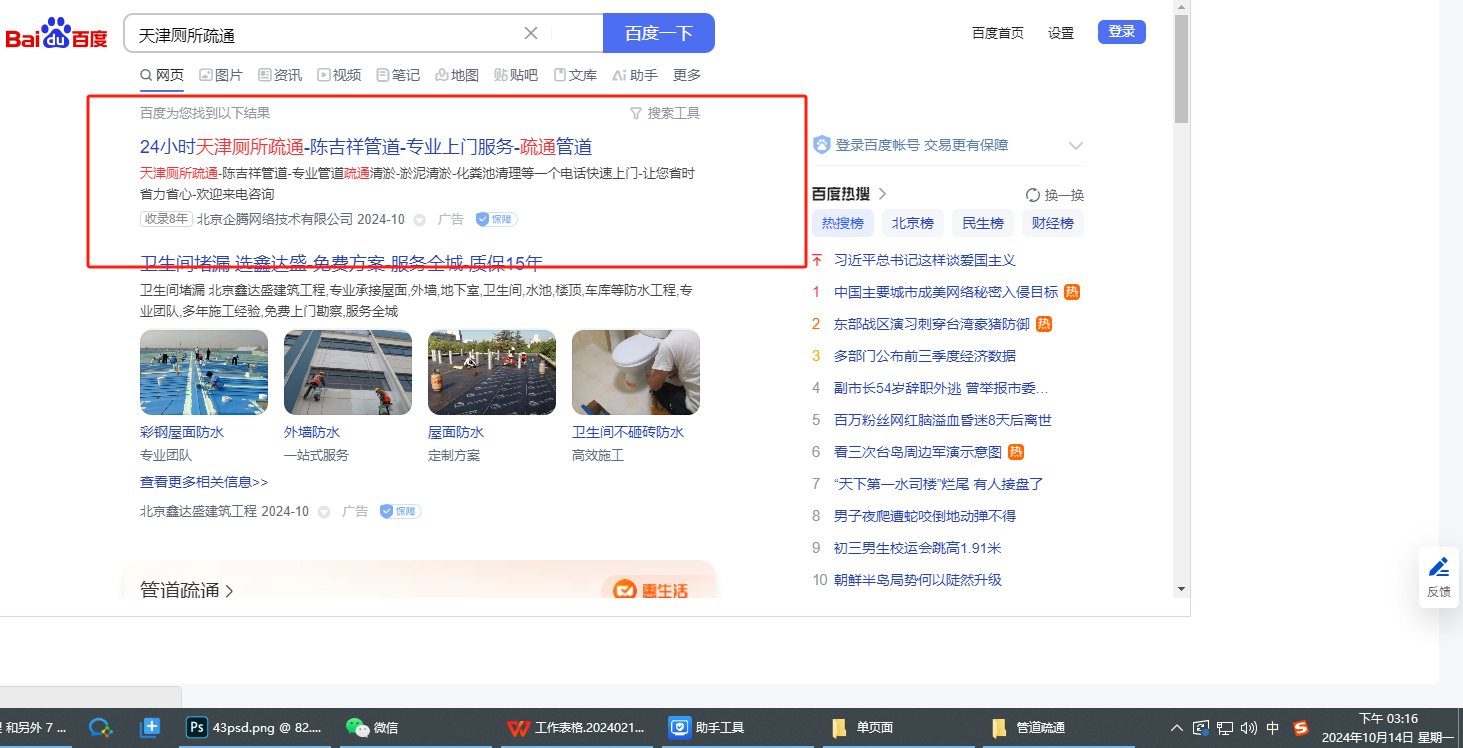This screenshot has width=1463, height=748.
Task: Click the 登录 button
Action: (1121, 32)
